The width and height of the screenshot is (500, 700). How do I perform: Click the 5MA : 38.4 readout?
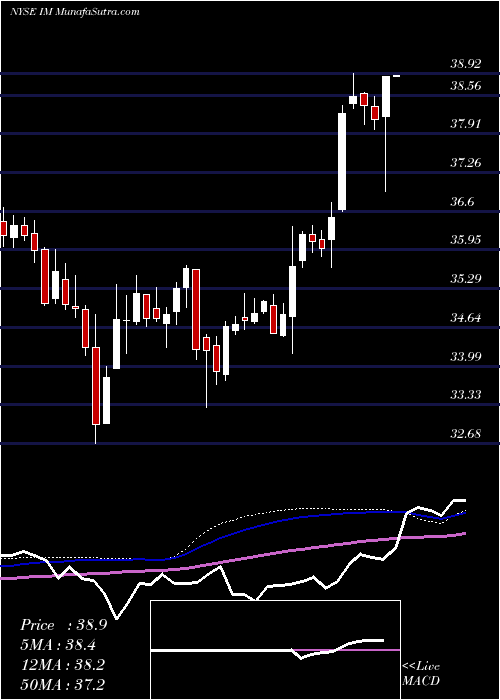tap(59, 645)
